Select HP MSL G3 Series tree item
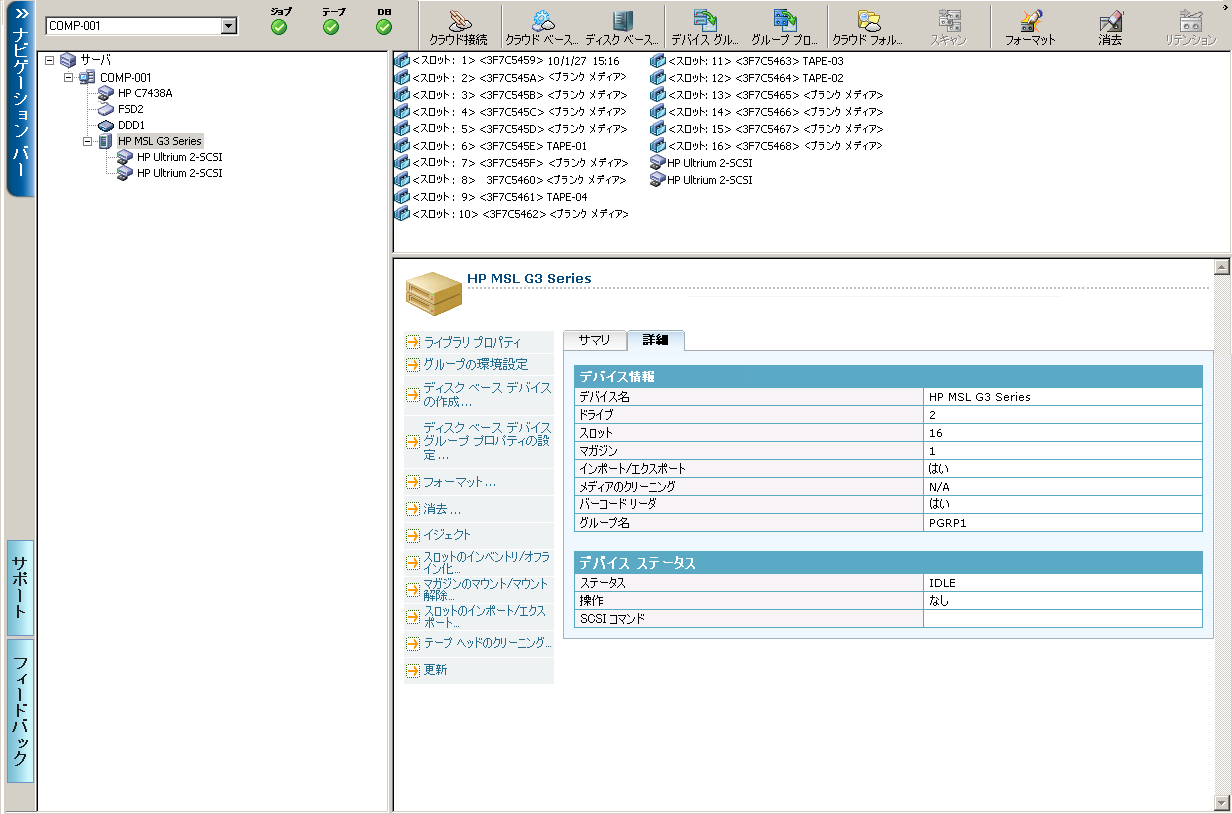 point(160,141)
